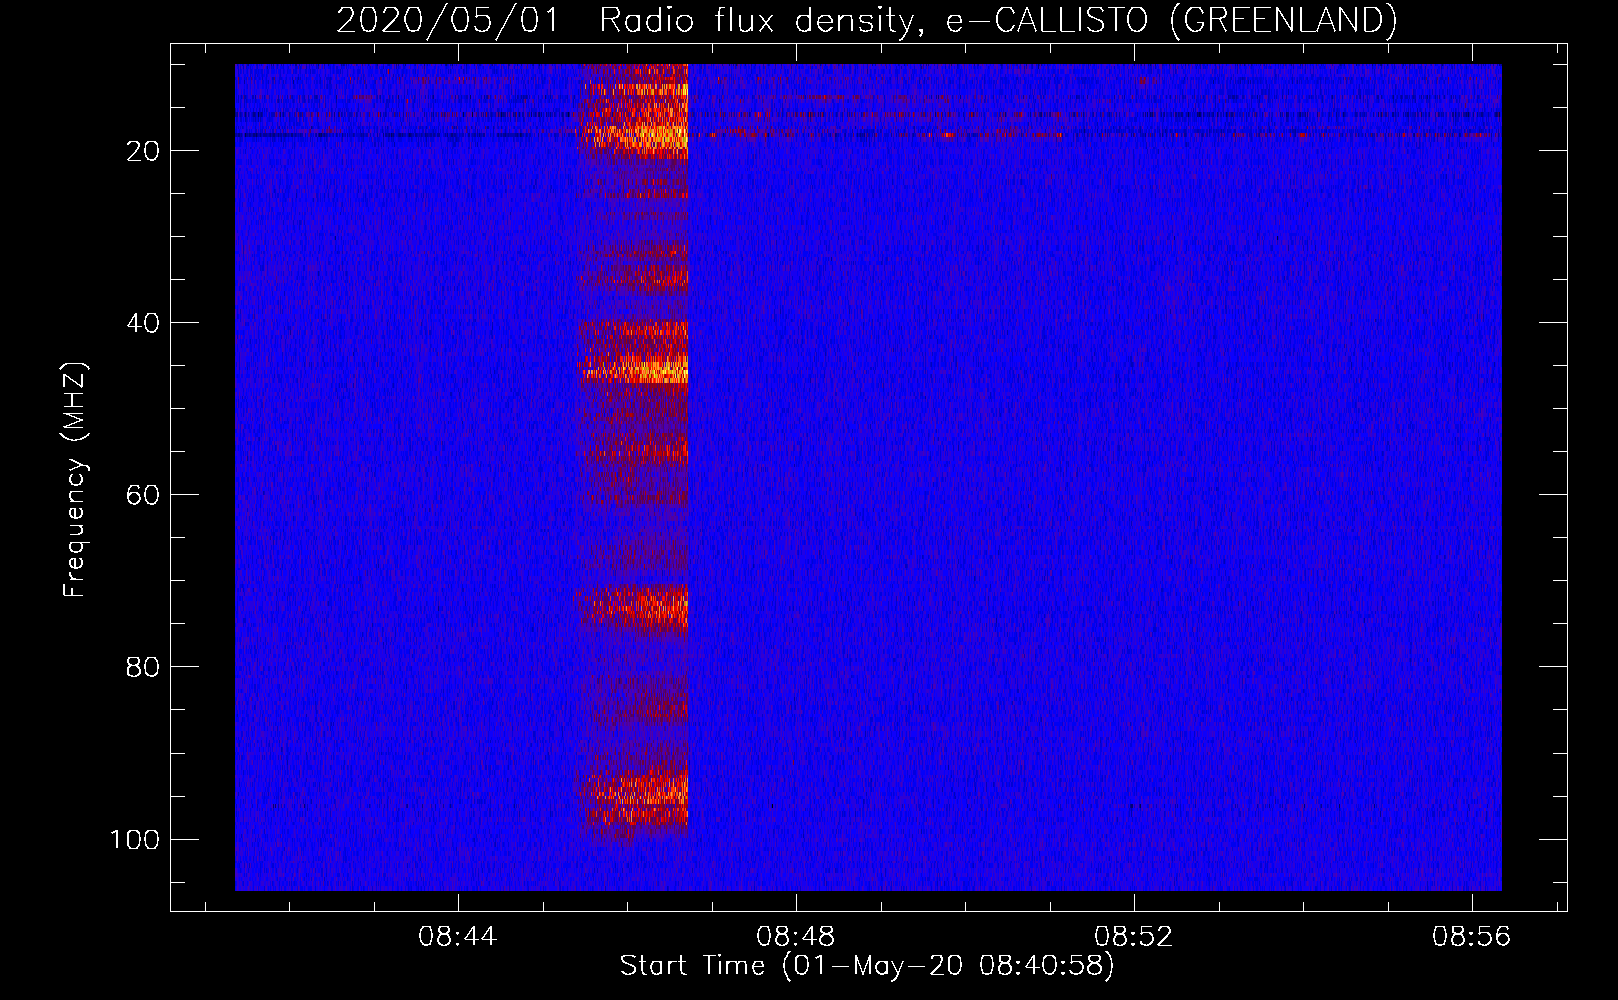Click the 20 MHz frequency tick label
This screenshot has height=1000, width=1618.
pyautogui.click(x=143, y=151)
